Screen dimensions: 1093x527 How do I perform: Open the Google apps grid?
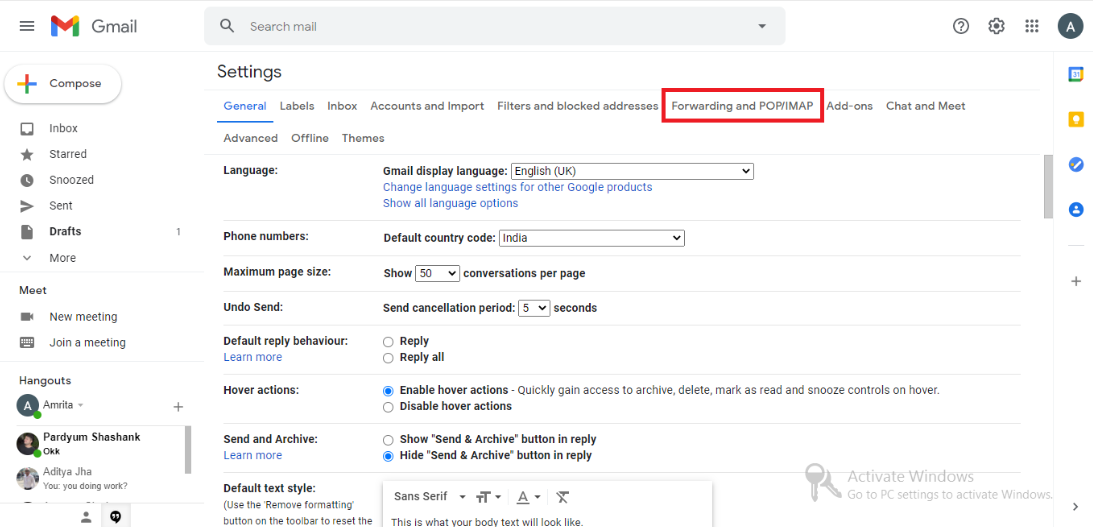click(x=1032, y=26)
